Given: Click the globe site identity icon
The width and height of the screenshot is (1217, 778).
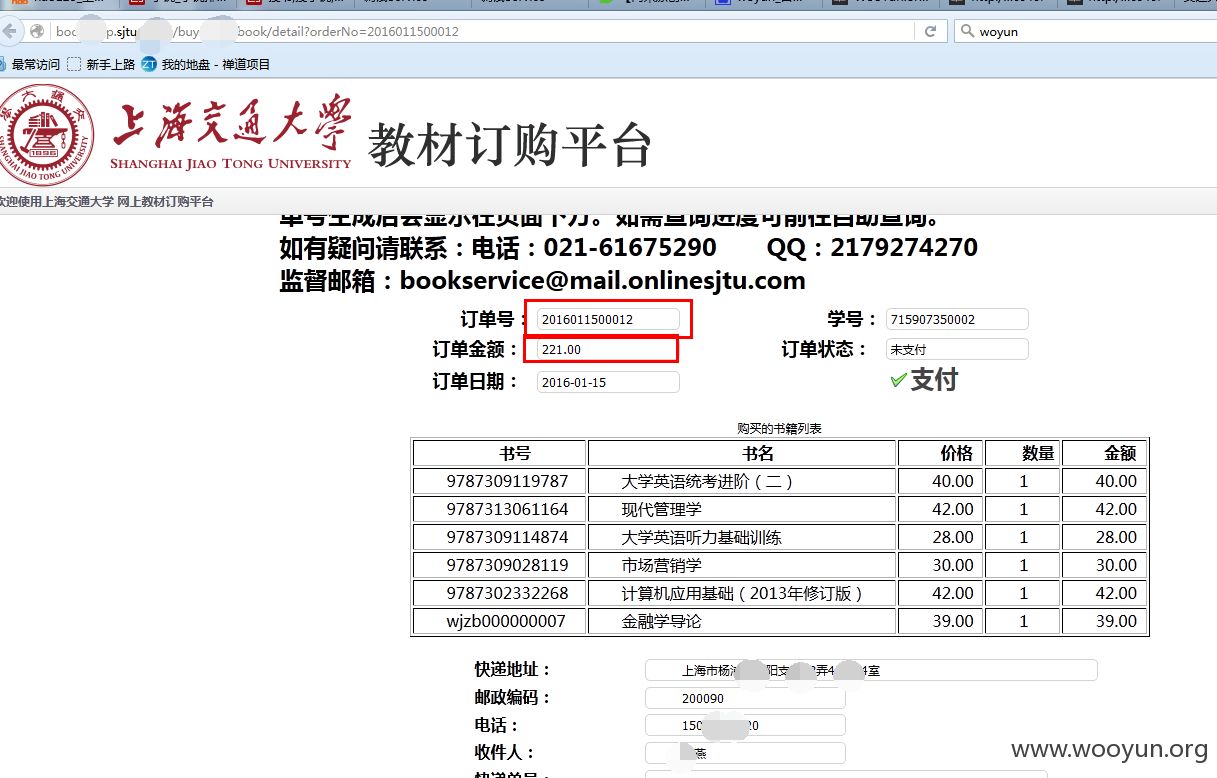Looking at the screenshot, I should point(37,31).
